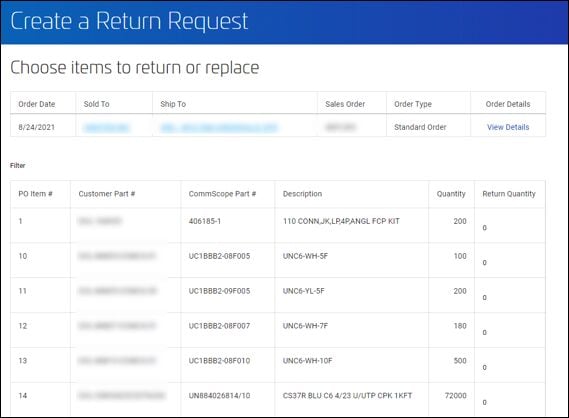Click quantity value 180
This screenshot has height=418, width=569.
tap(460, 326)
